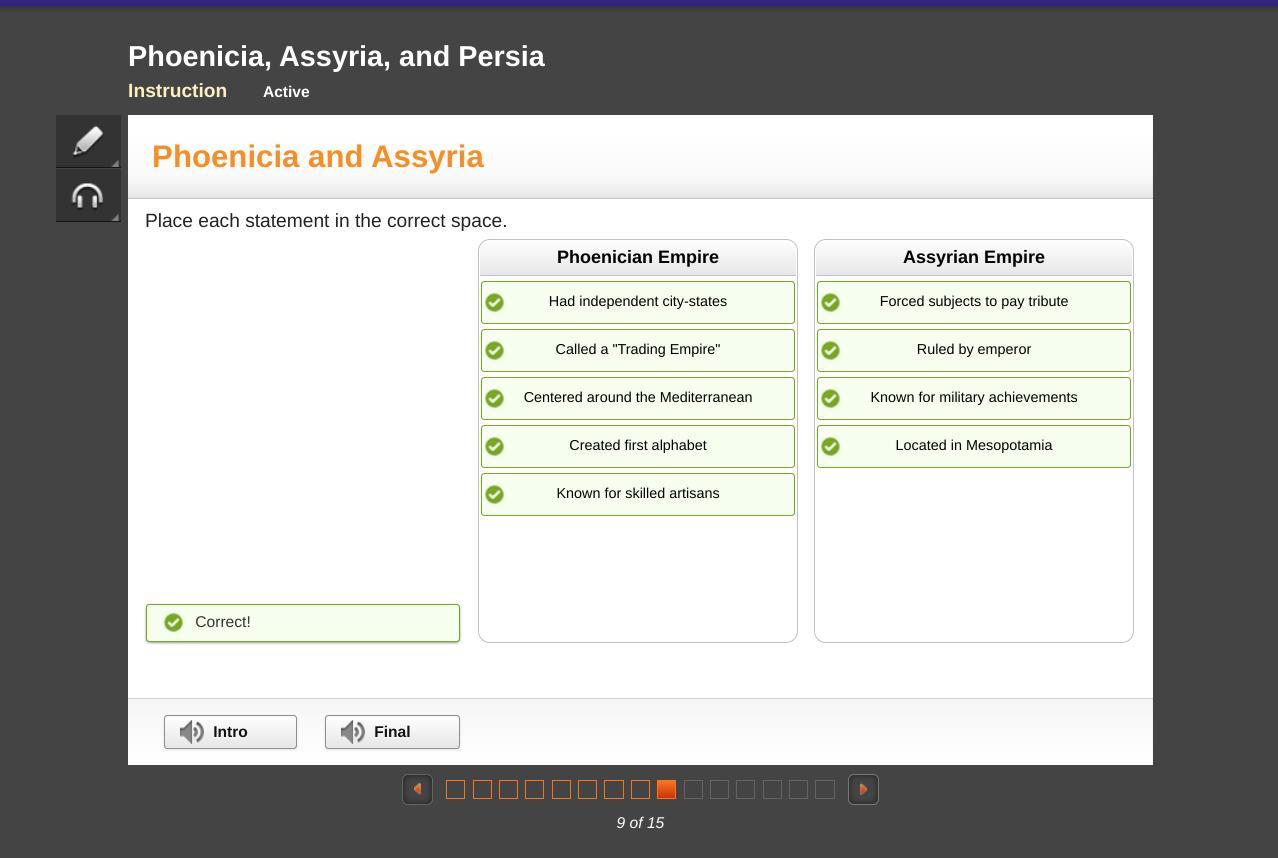Expand the headphones tool corner arrow

(x=115, y=217)
